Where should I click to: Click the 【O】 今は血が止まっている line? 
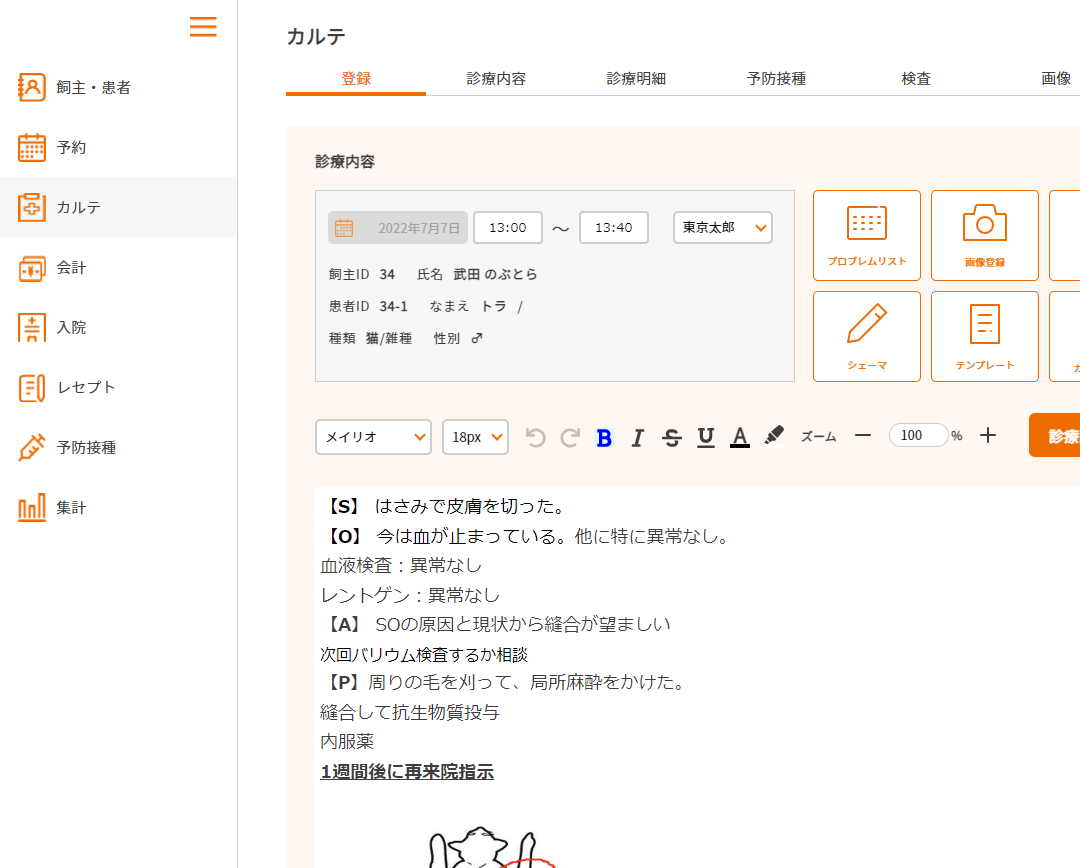tap(527, 537)
